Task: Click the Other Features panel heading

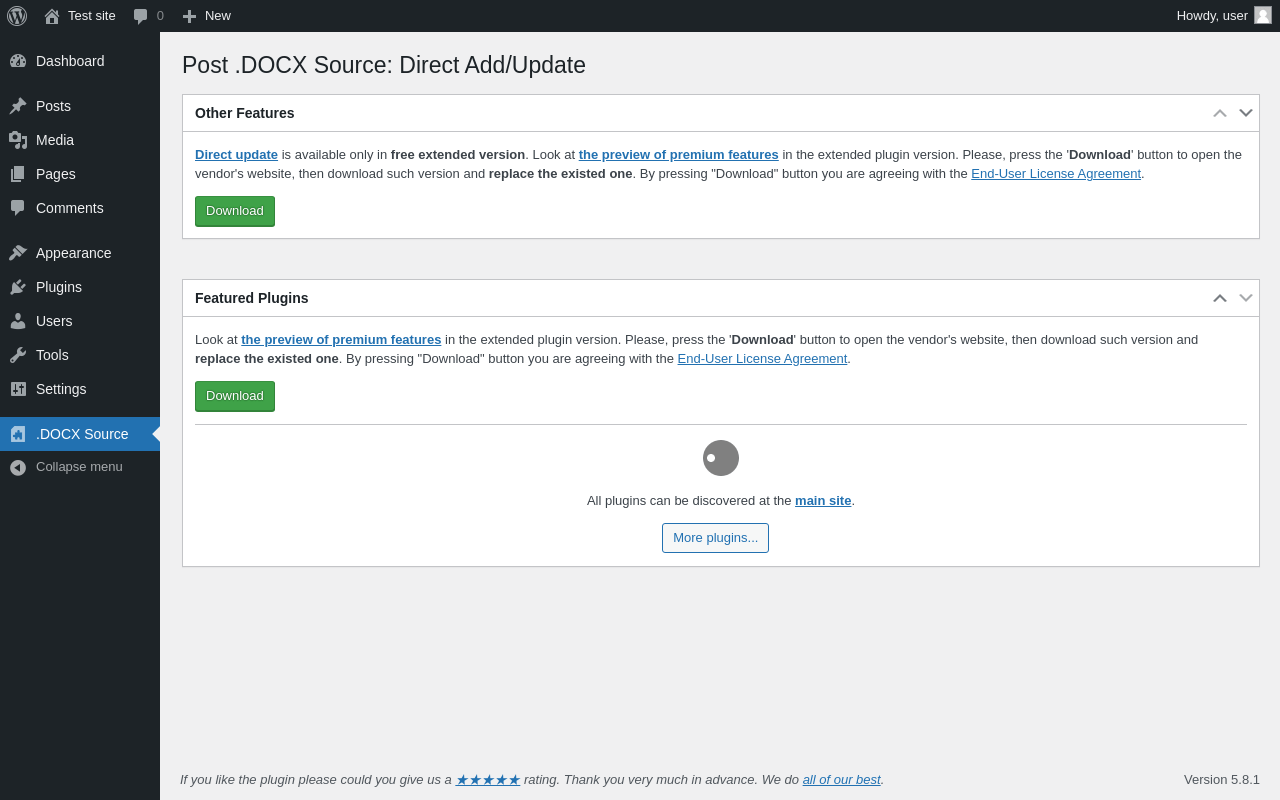Action: point(245,113)
